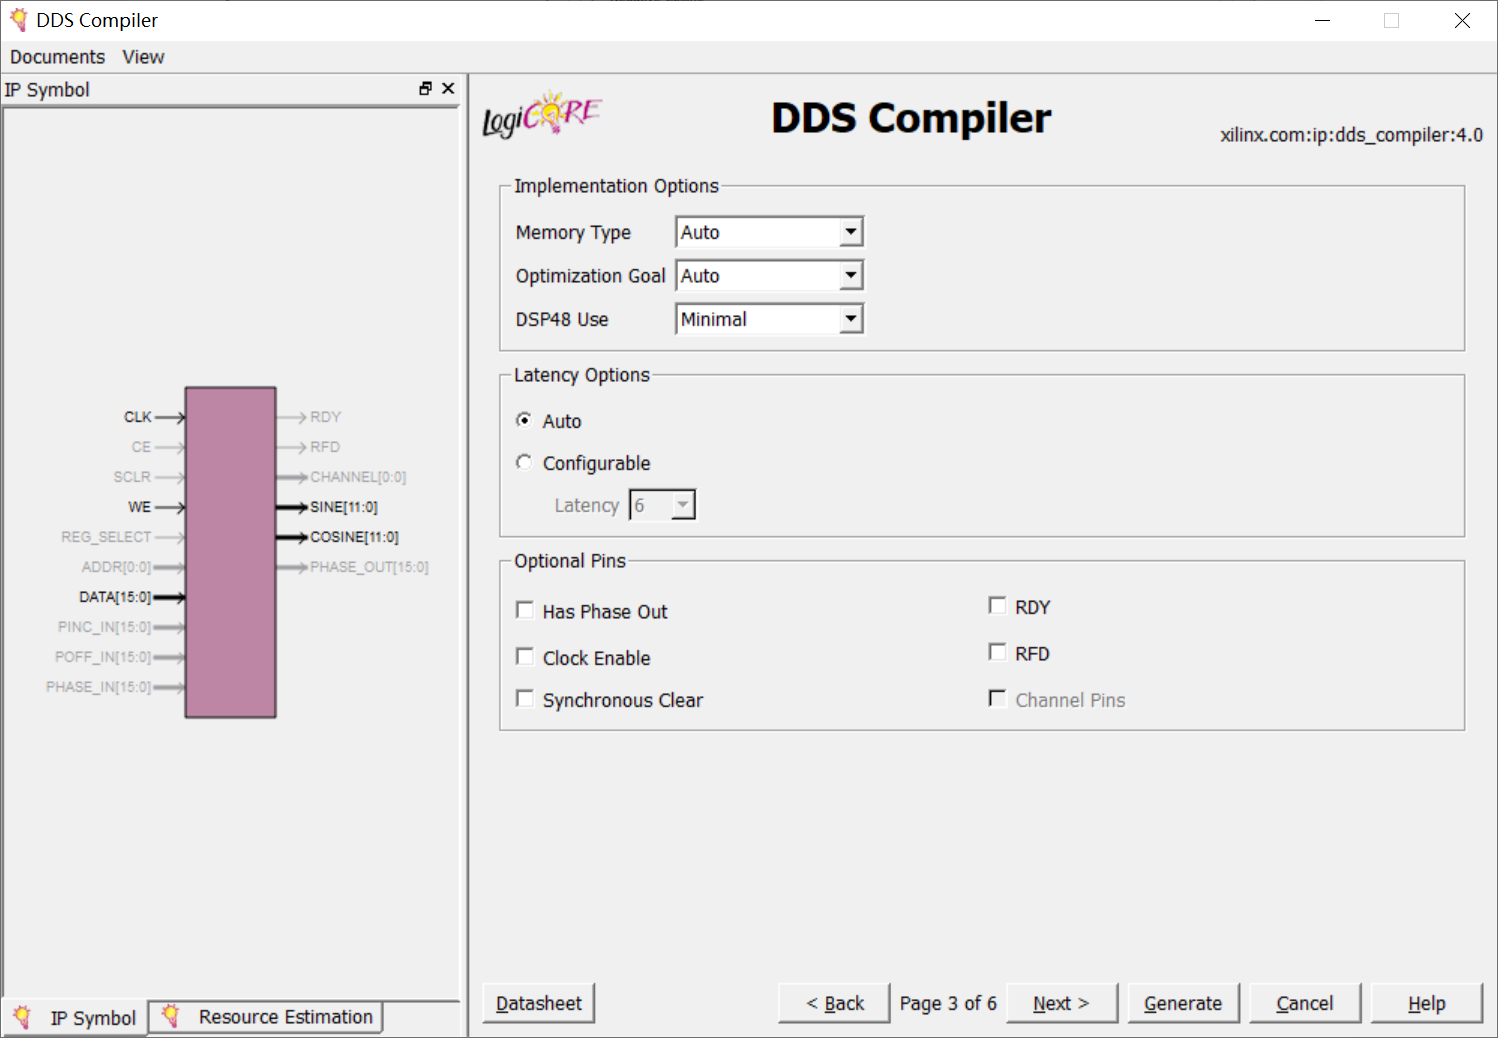Click the REG_SELECT pin label
This screenshot has width=1498, height=1038.
[106, 537]
